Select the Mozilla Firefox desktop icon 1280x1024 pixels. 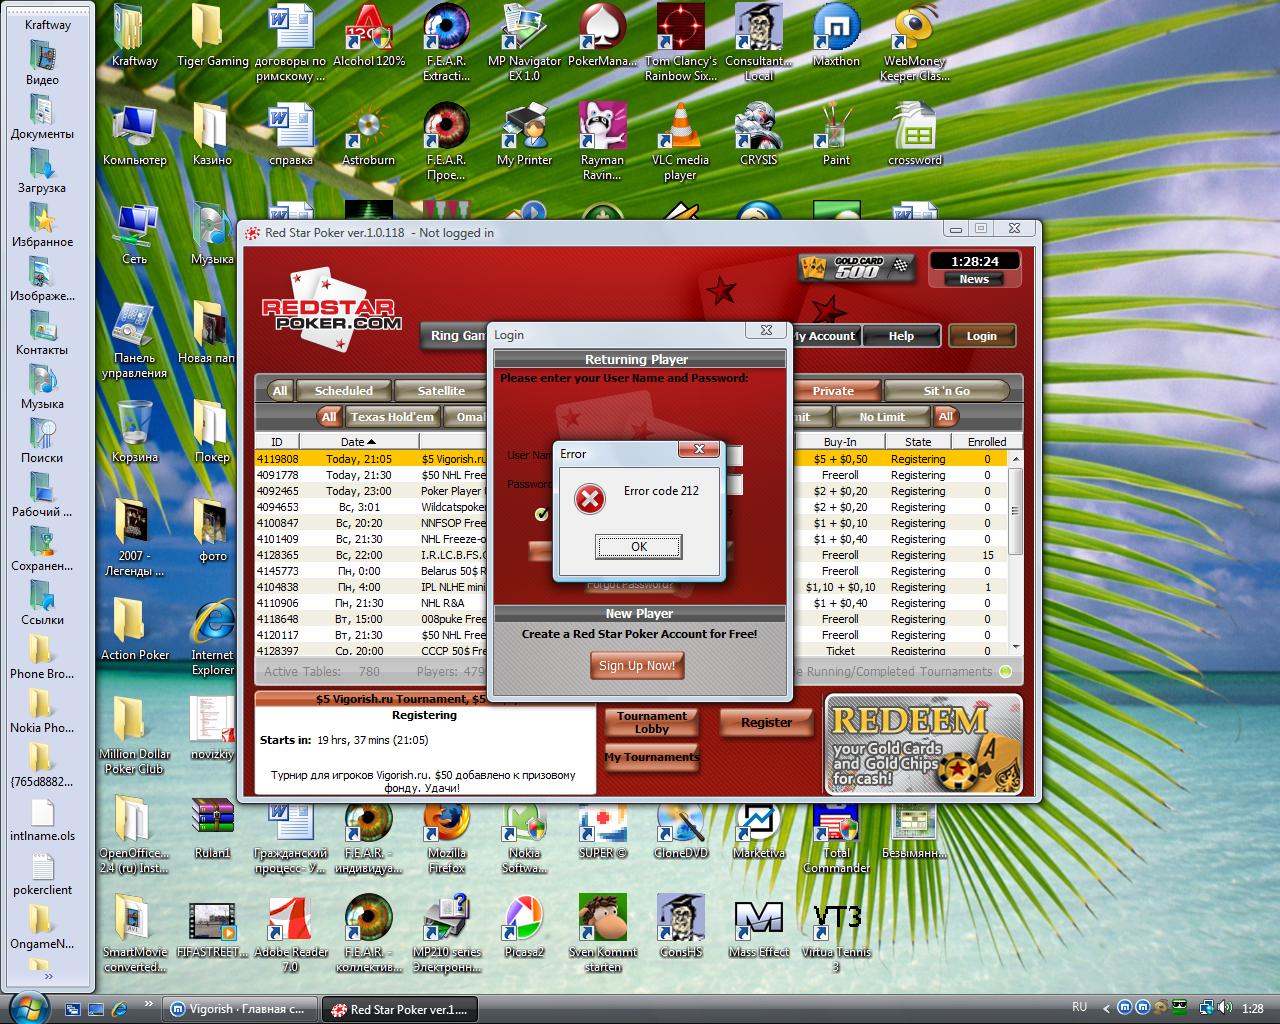coord(446,838)
